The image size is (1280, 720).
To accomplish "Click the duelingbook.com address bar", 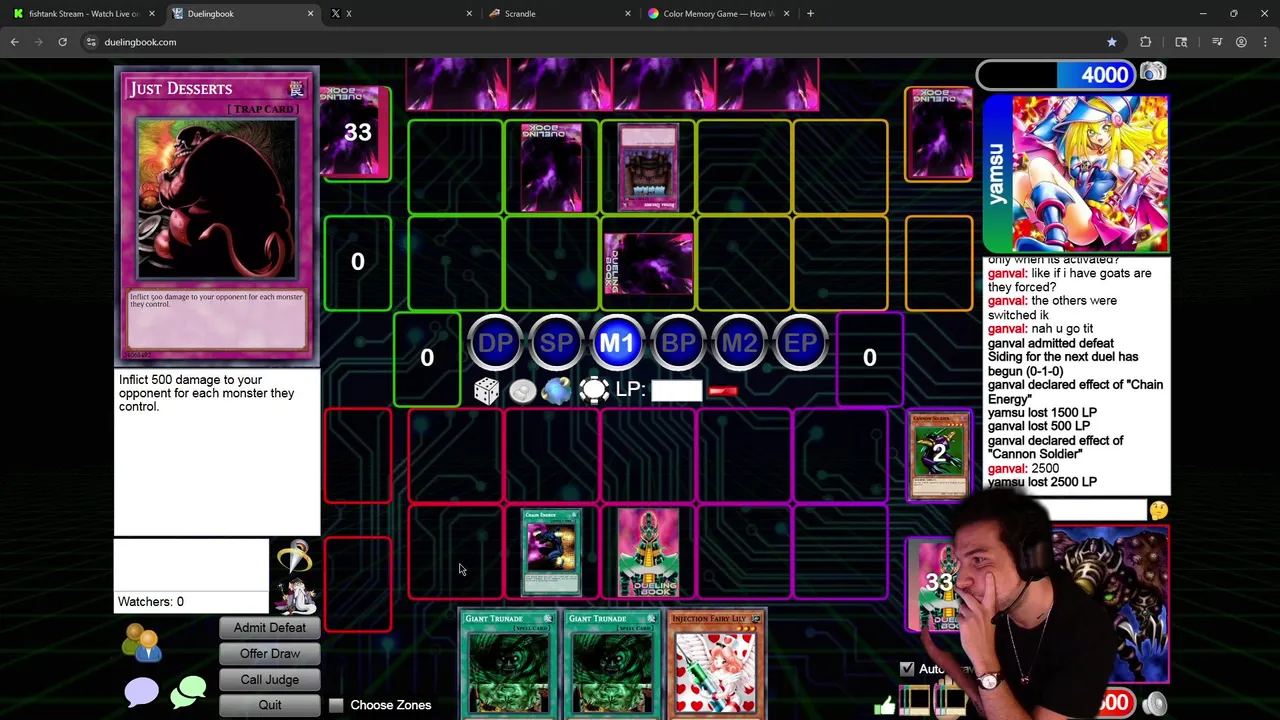I will (x=600, y=42).
